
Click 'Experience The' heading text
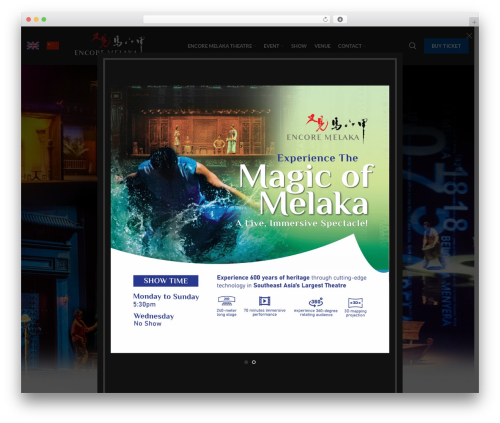click(318, 158)
